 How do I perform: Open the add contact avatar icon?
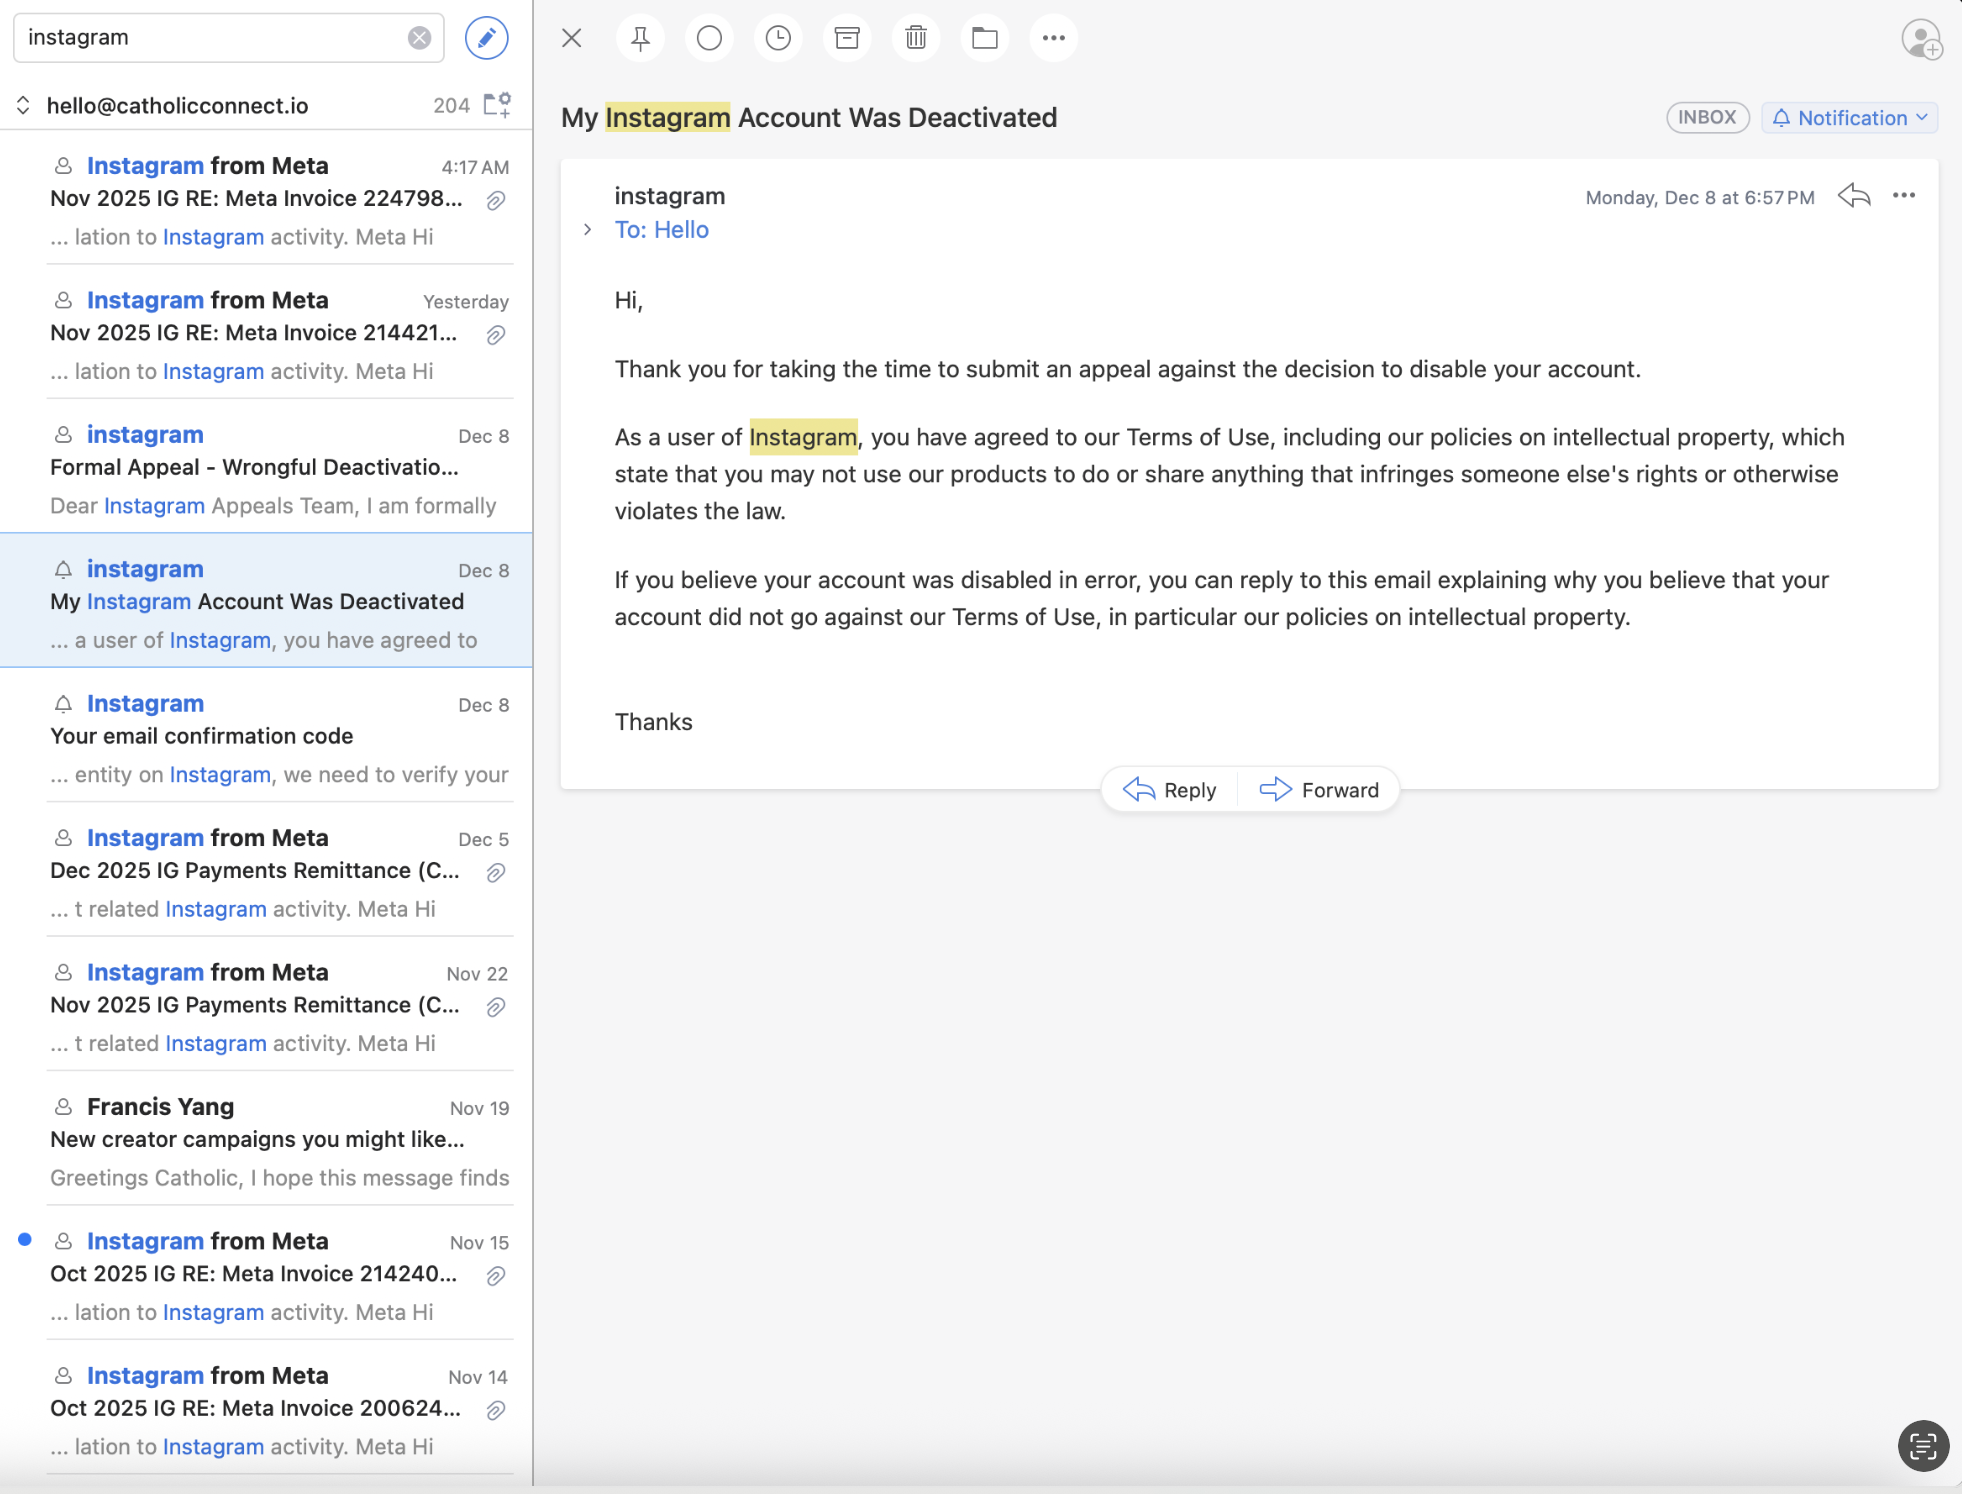(1921, 40)
